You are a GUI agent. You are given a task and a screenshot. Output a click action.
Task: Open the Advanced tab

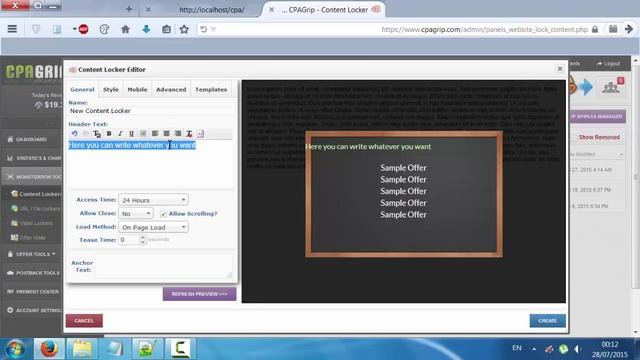click(171, 89)
